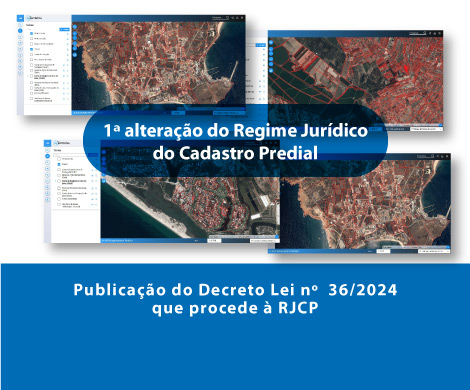The height and width of the screenshot is (390, 470).
Task: Open the basemap dropdown at the bottom of the bottom-left map
Action: (x=264, y=240)
